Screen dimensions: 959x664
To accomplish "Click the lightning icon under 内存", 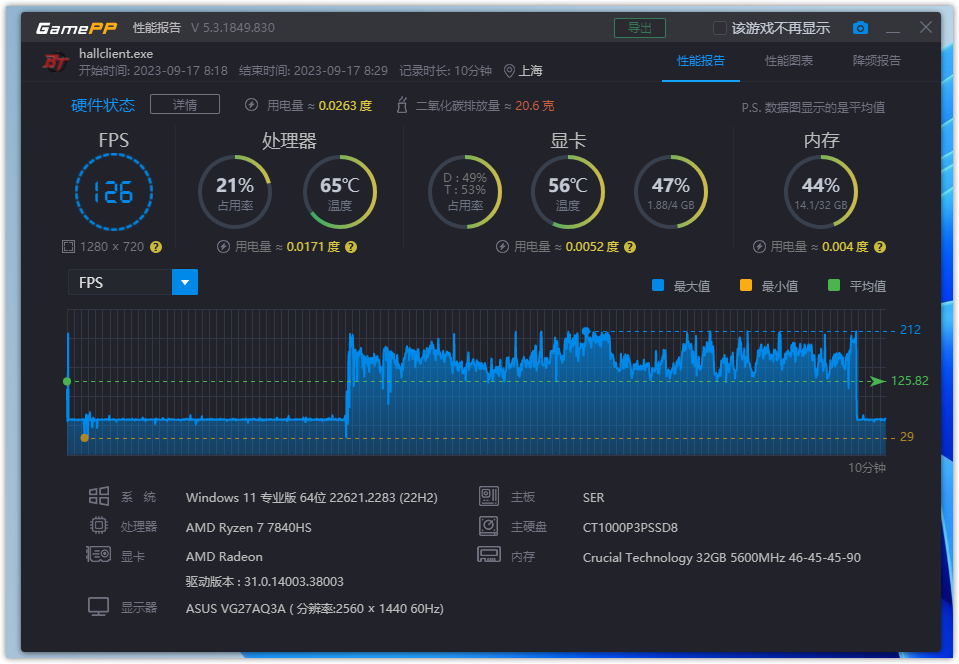I will [759, 246].
